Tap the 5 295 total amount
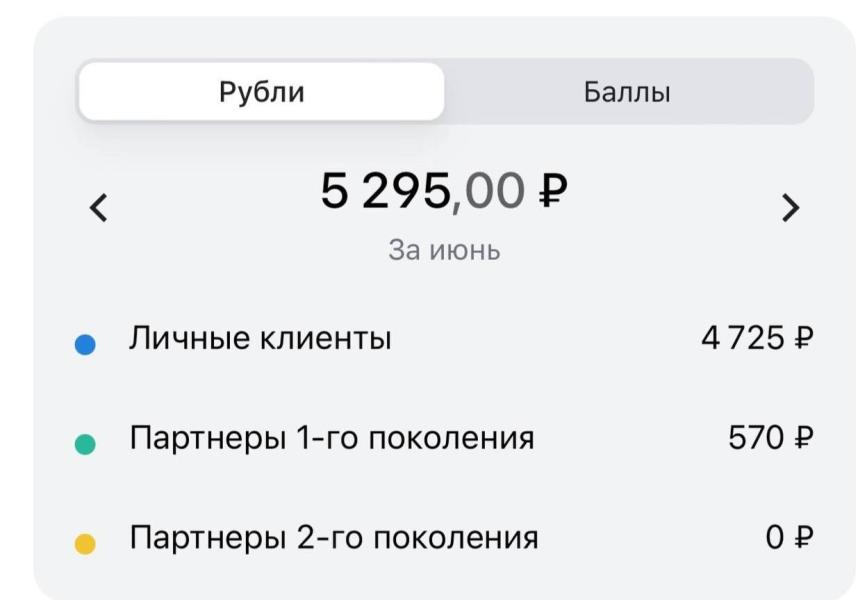Viewport: 857px width, 600px height. click(x=385, y=191)
